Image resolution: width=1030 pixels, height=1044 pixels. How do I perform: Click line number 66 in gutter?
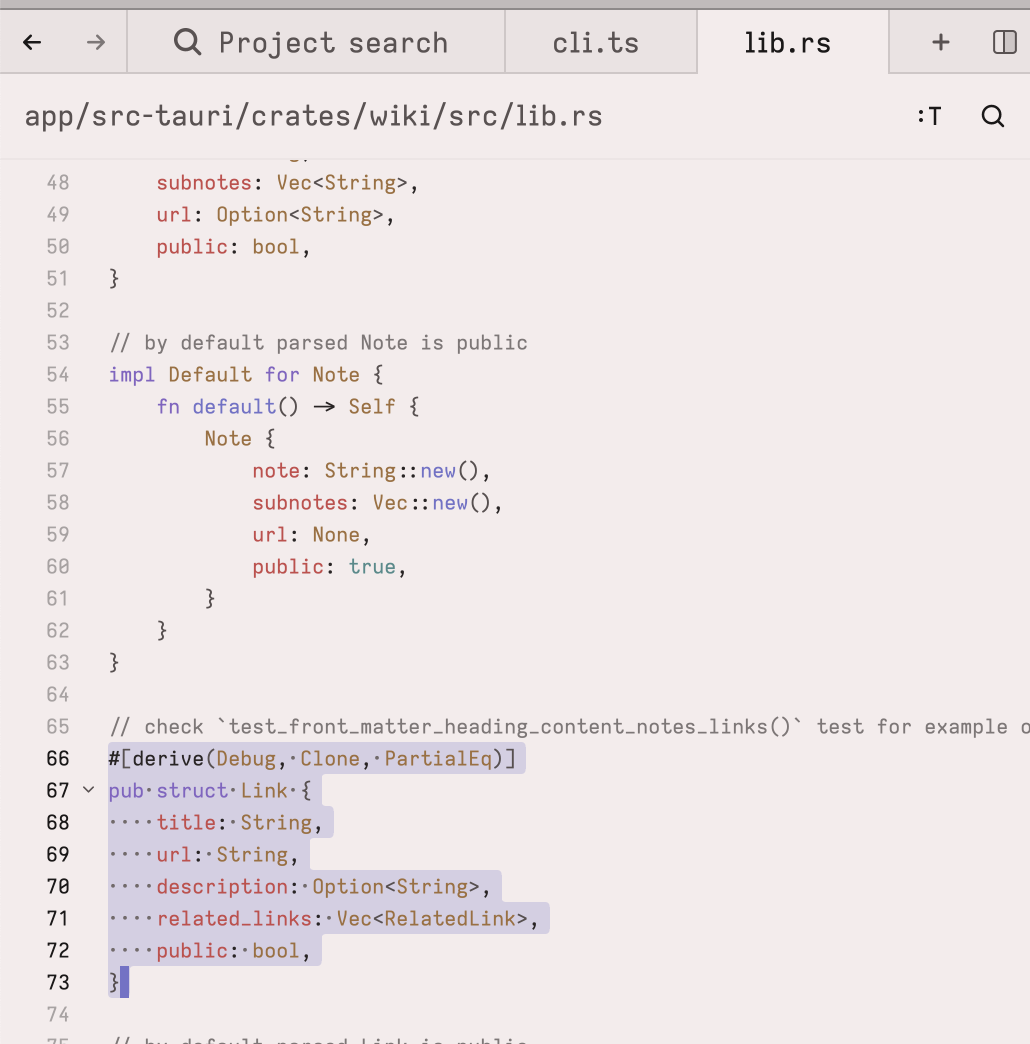tap(58, 758)
